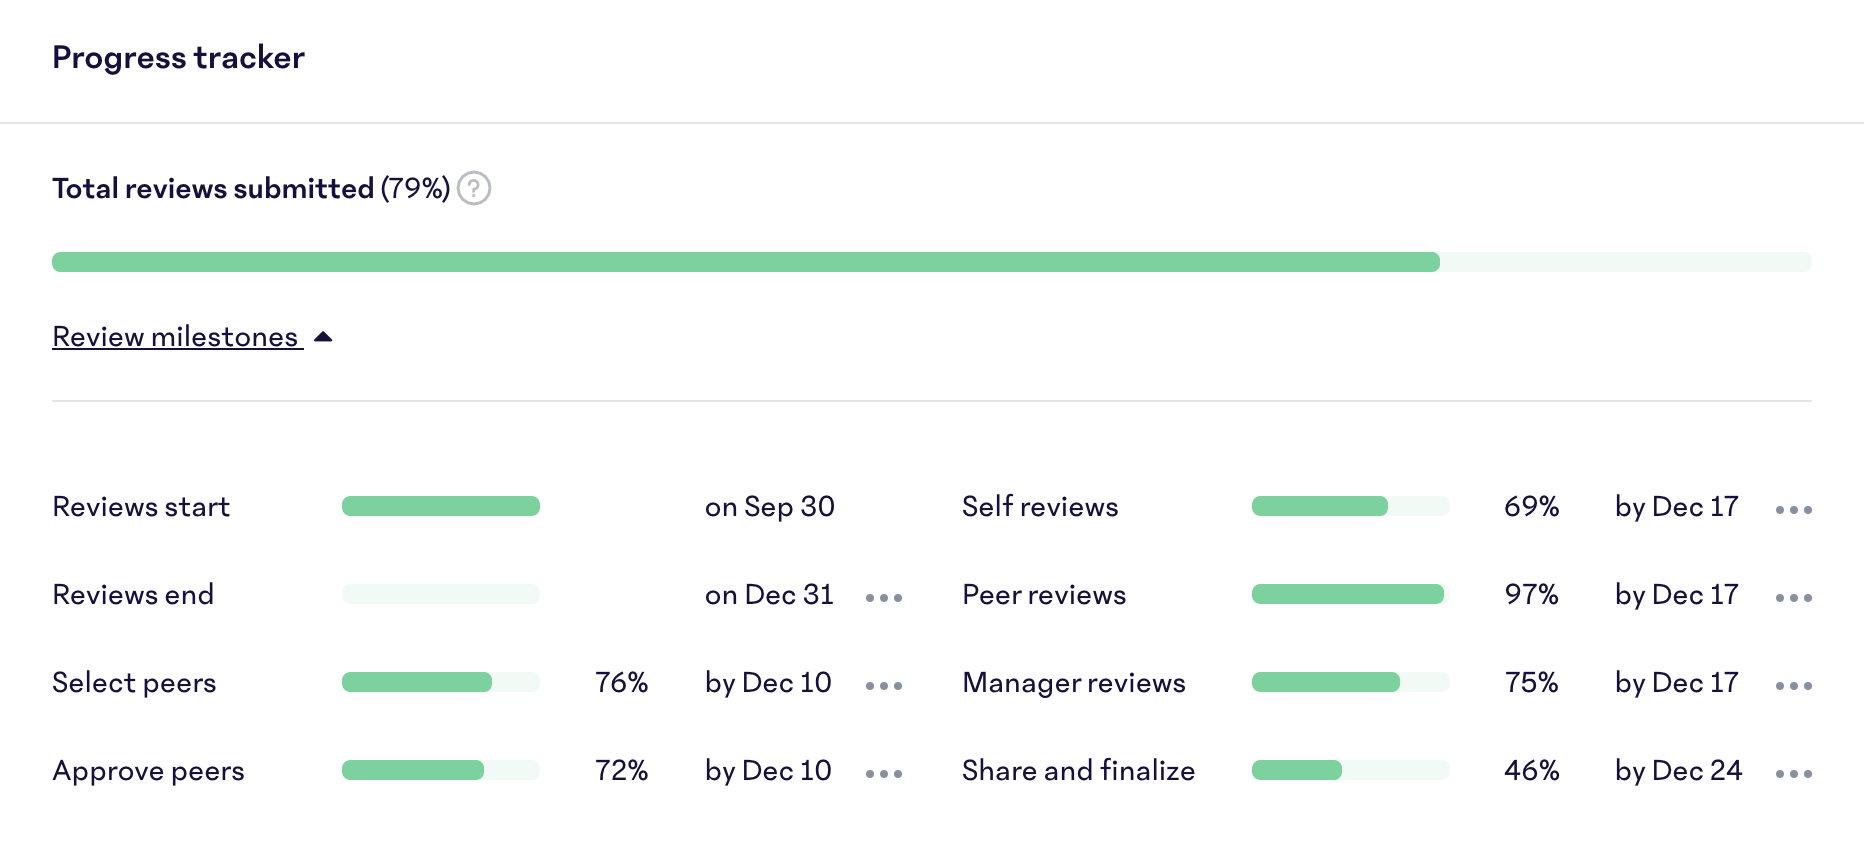The height and width of the screenshot is (864, 1864).
Task: Collapse Review milestones using the caret arrow
Action: point(323,337)
